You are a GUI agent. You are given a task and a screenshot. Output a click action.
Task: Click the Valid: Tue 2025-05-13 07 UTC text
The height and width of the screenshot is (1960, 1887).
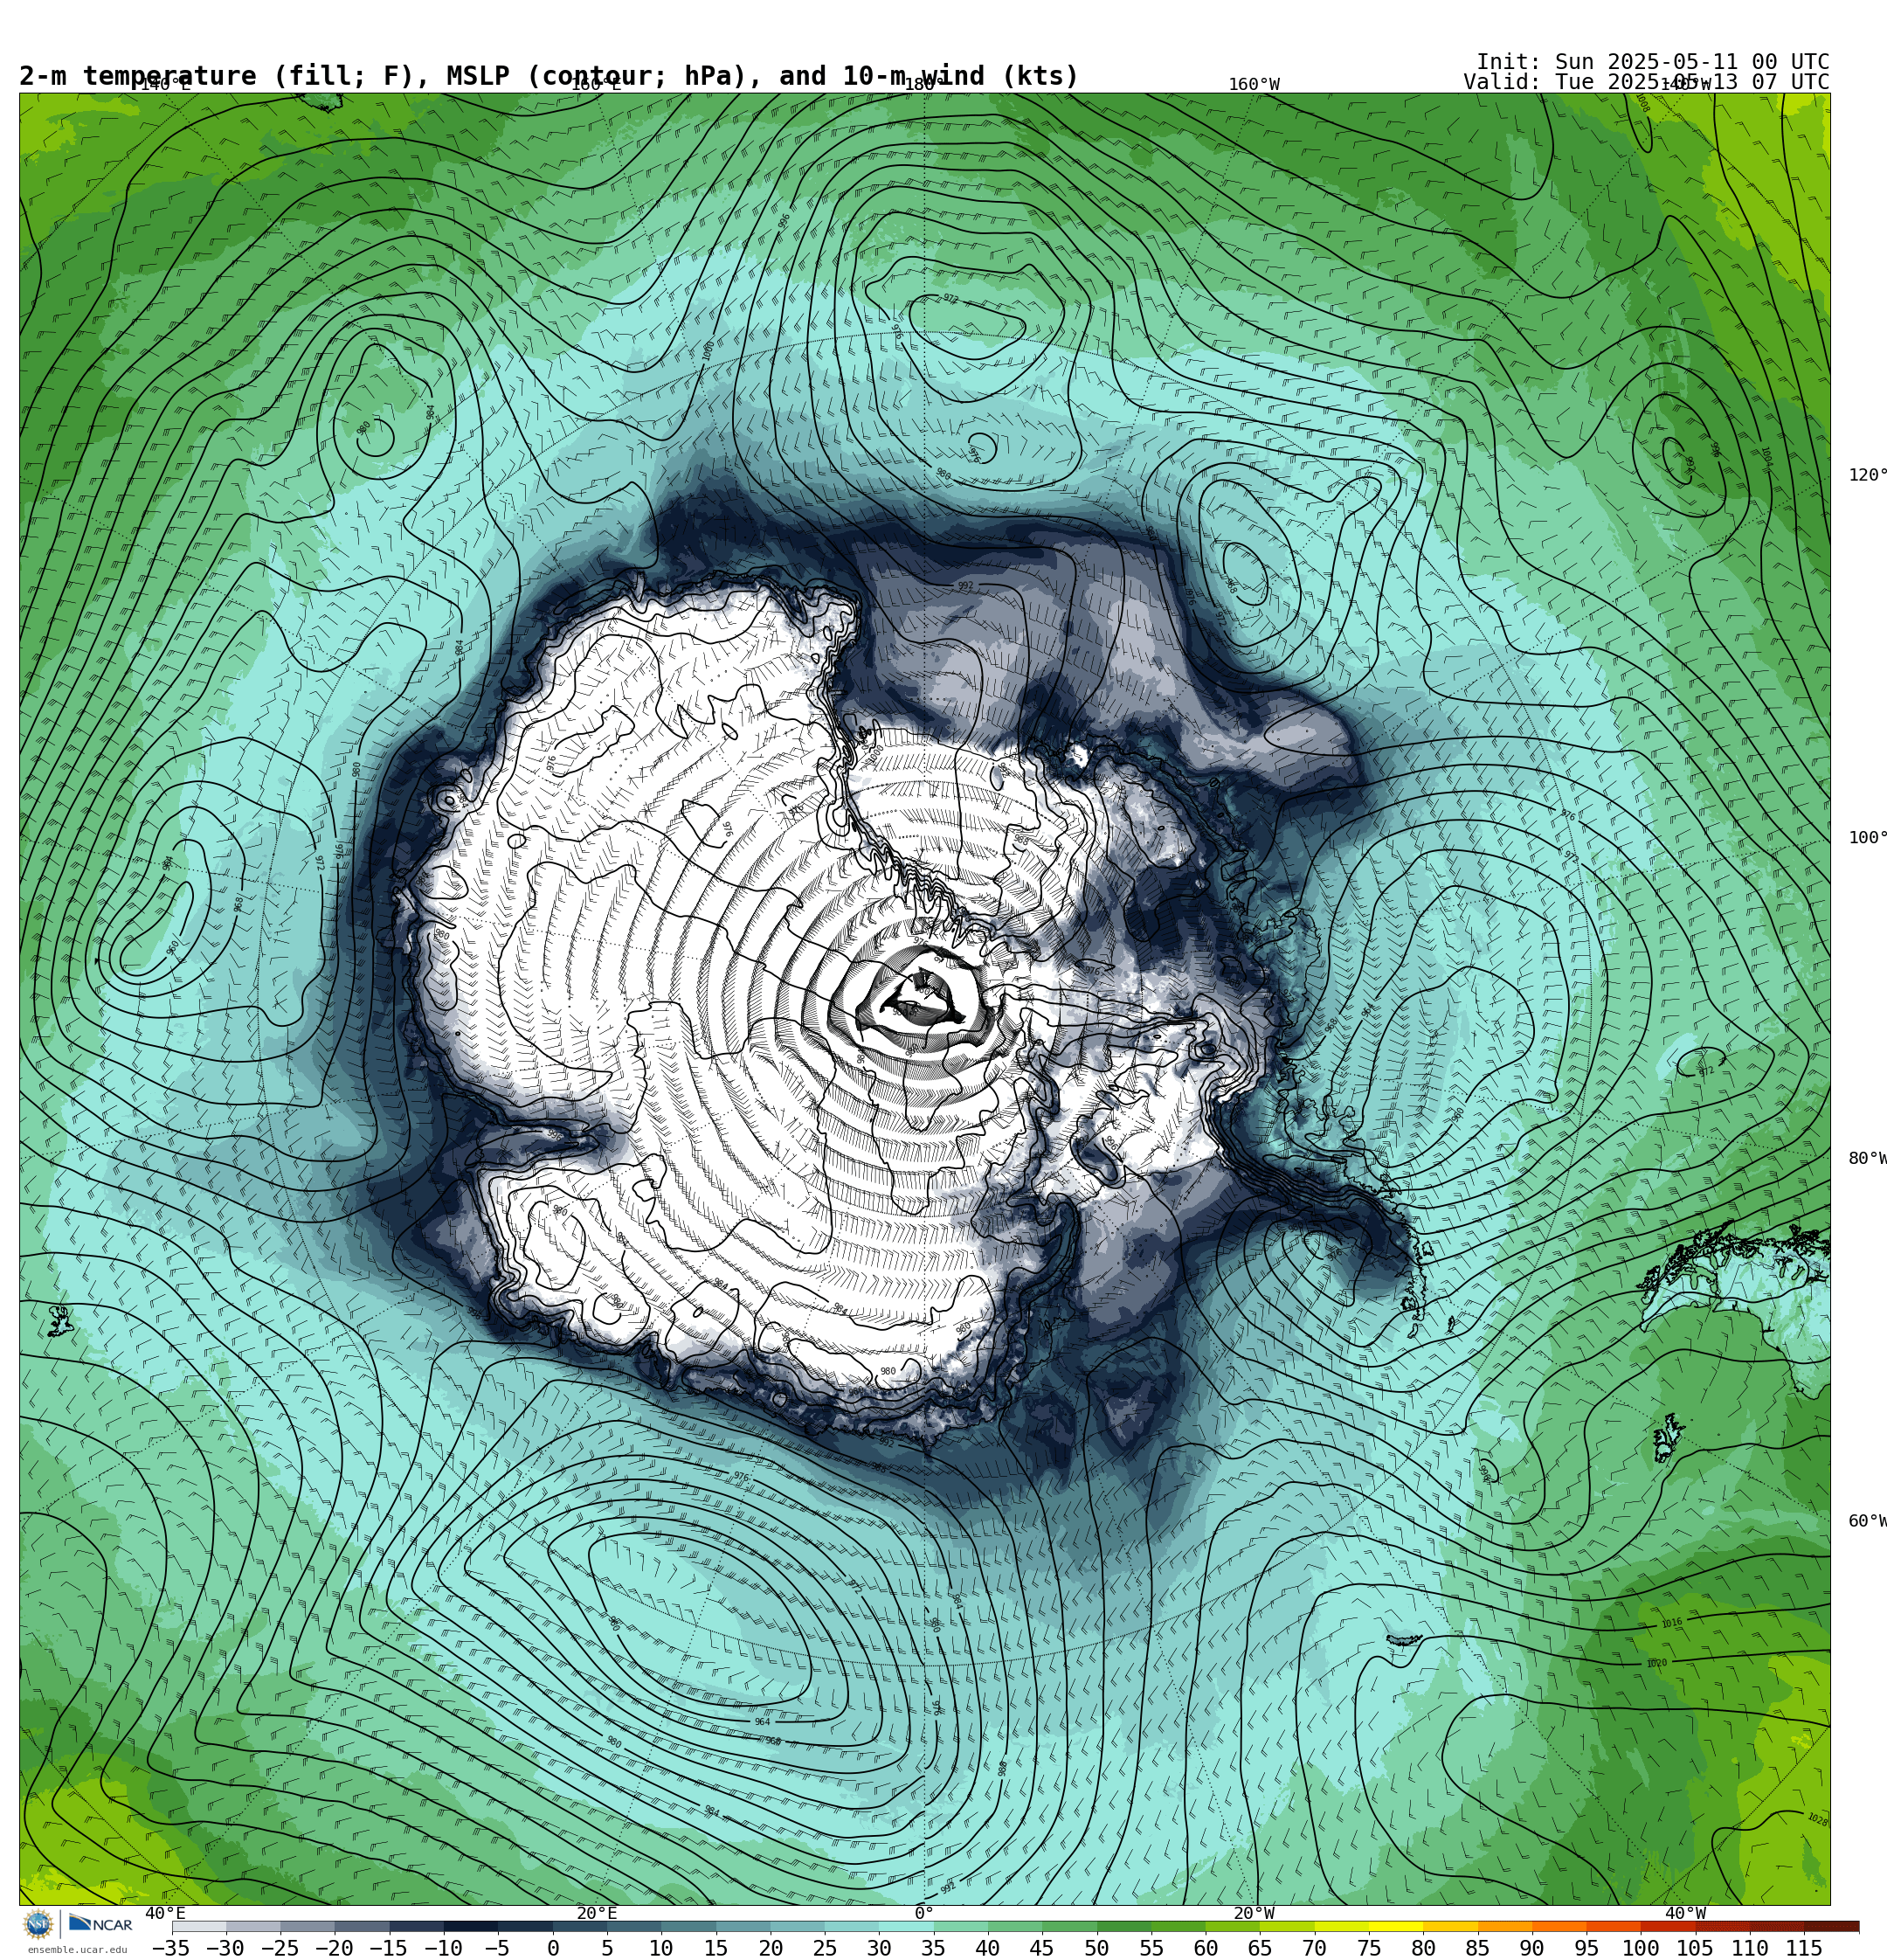pos(1646,82)
